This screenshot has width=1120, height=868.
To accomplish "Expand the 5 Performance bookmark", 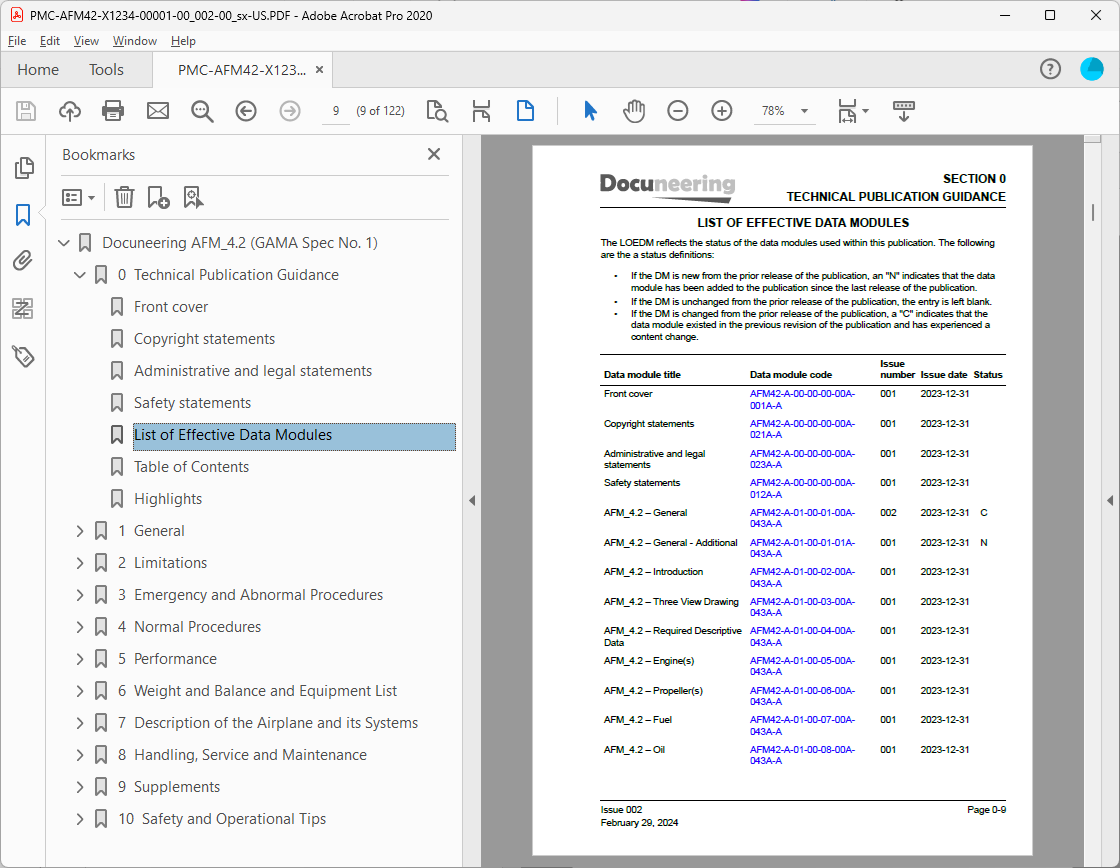I will pos(80,659).
